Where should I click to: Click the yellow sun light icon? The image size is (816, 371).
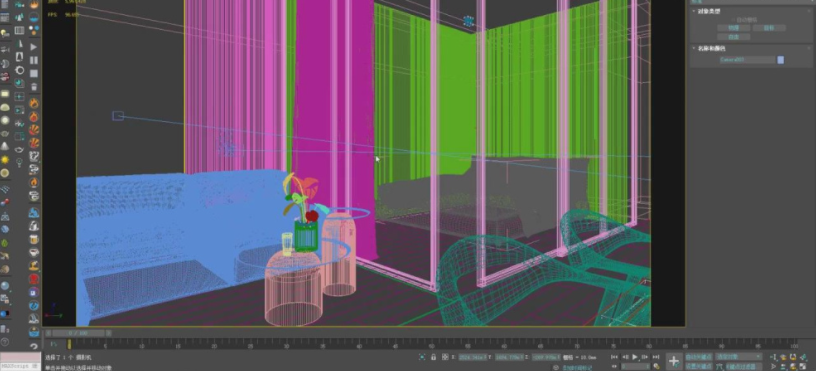click(x=5, y=159)
